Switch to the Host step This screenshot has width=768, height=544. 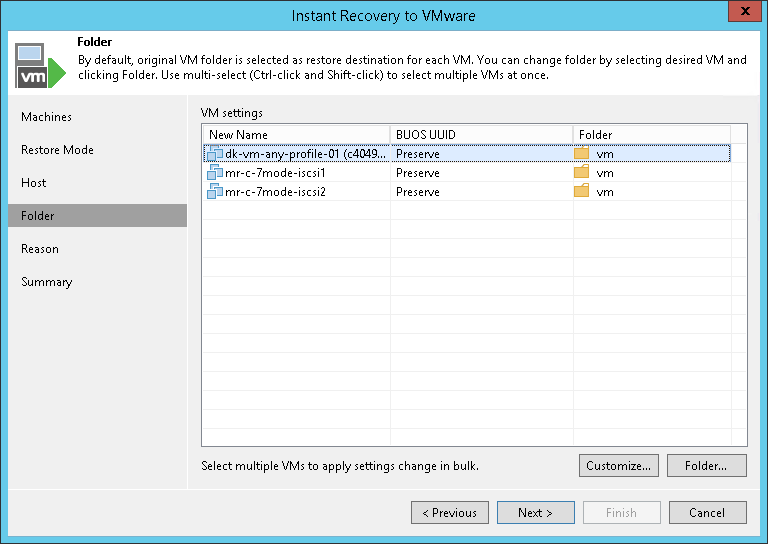click(x=34, y=183)
